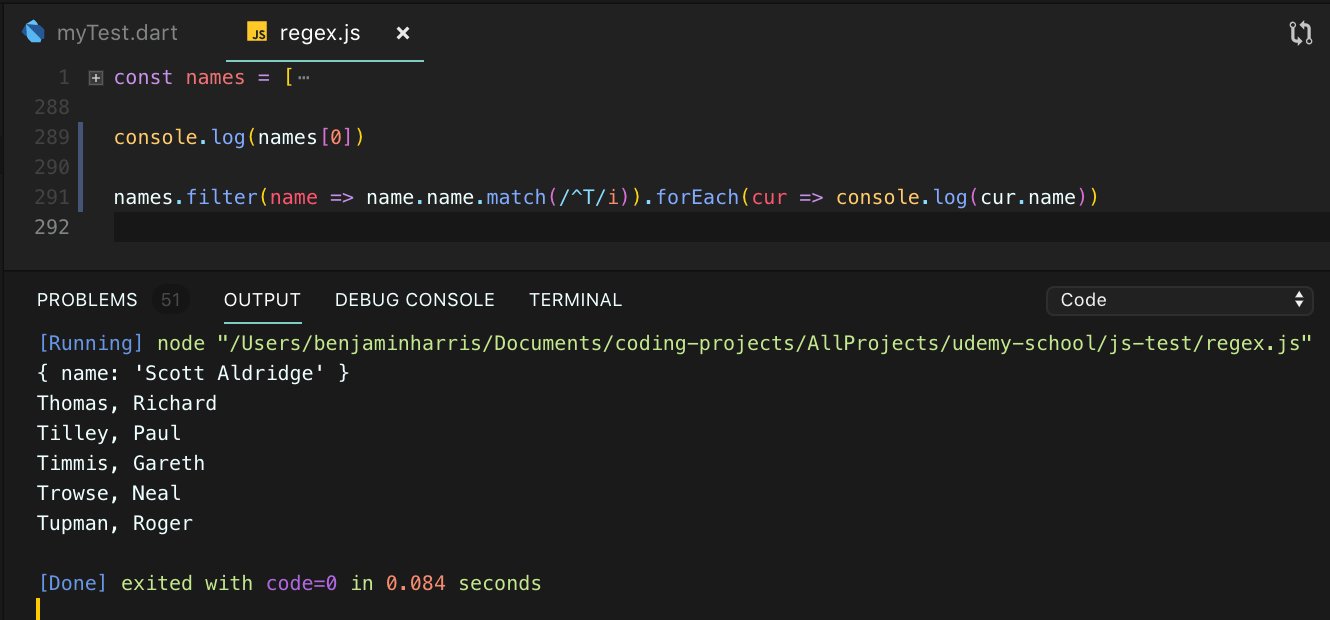Viewport: 1330px width, 620px height.
Task: Switch to the myTest.dart tab
Action: 116,33
